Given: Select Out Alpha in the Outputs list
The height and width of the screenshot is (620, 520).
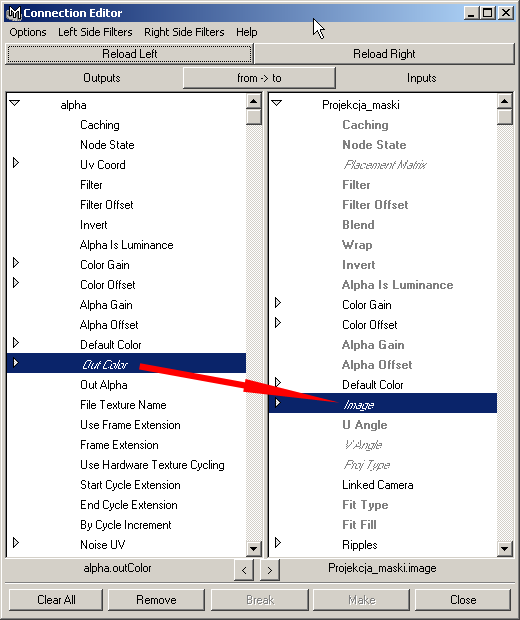Looking at the screenshot, I should 104,385.
